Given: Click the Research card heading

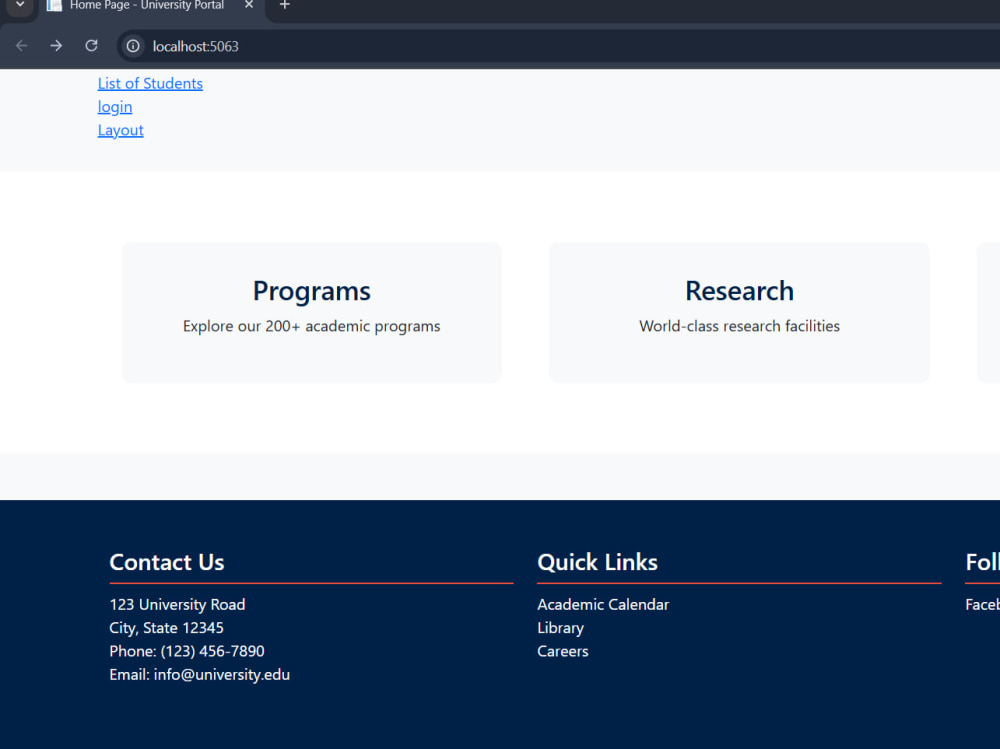Looking at the screenshot, I should coord(739,291).
